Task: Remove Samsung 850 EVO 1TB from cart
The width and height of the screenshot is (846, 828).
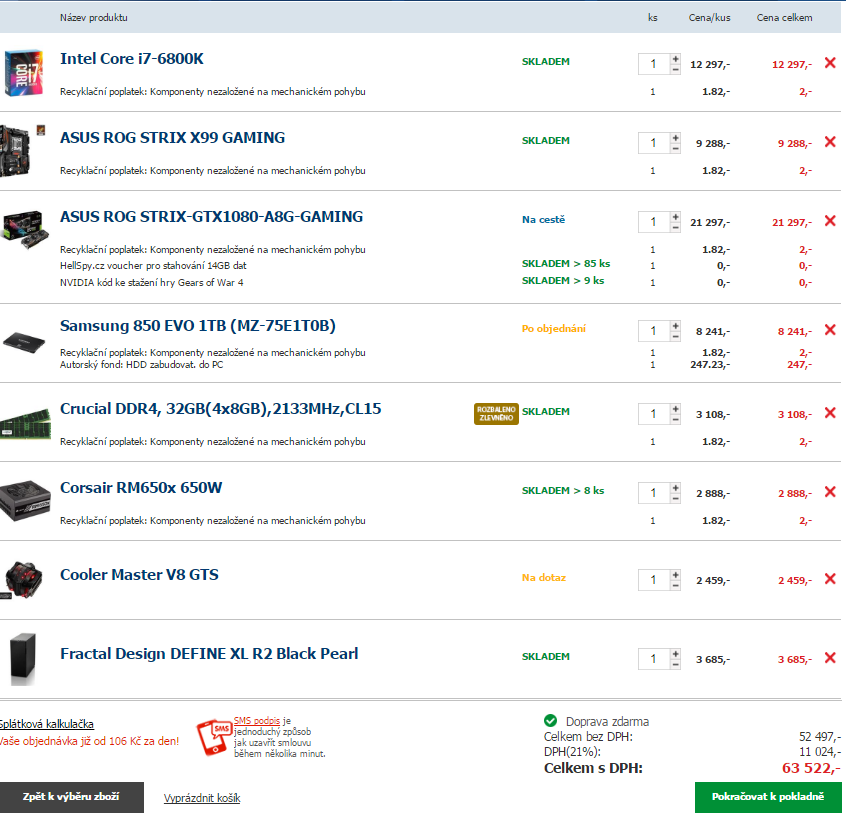Action: tap(830, 330)
